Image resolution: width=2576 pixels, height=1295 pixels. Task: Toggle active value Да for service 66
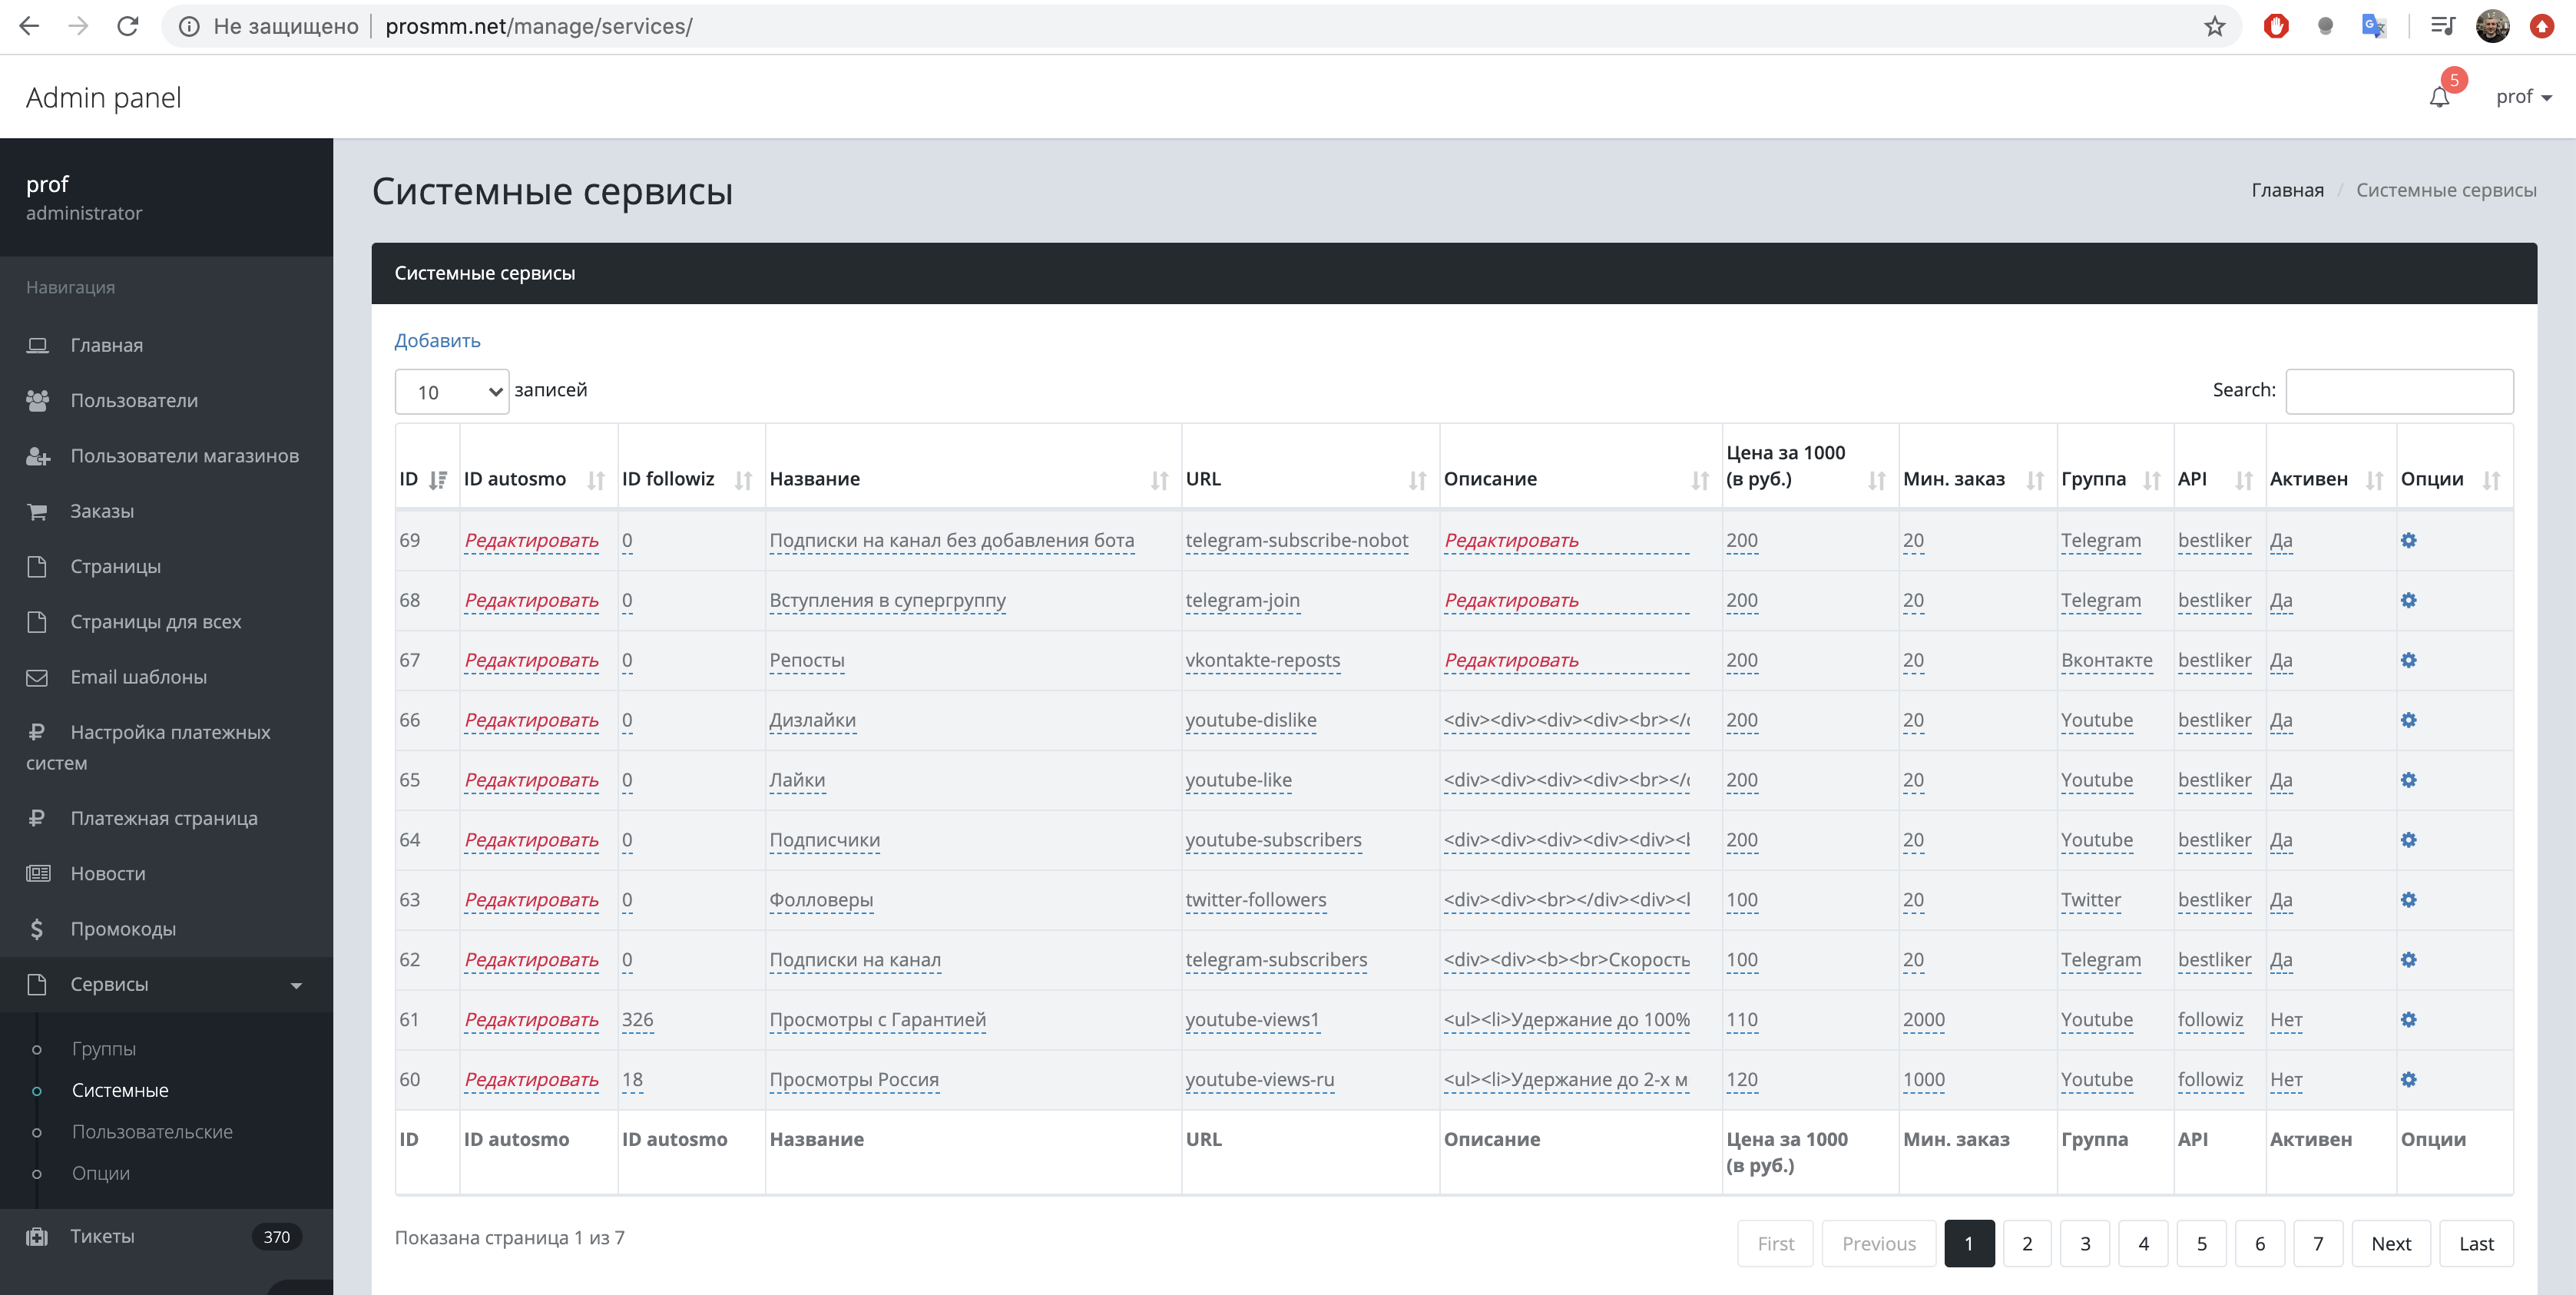pos(2281,720)
